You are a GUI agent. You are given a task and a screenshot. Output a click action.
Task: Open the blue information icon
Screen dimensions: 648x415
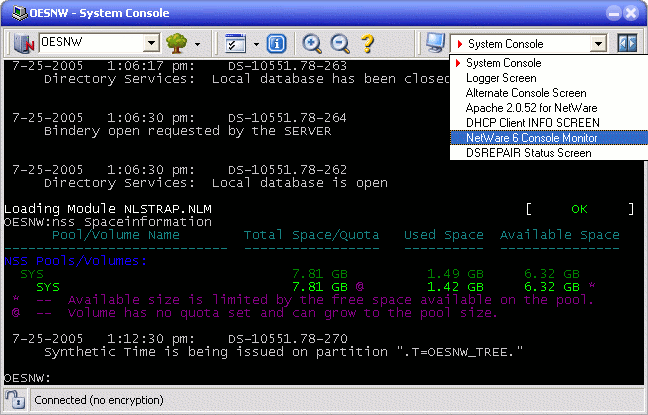click(x=277, y=44)
